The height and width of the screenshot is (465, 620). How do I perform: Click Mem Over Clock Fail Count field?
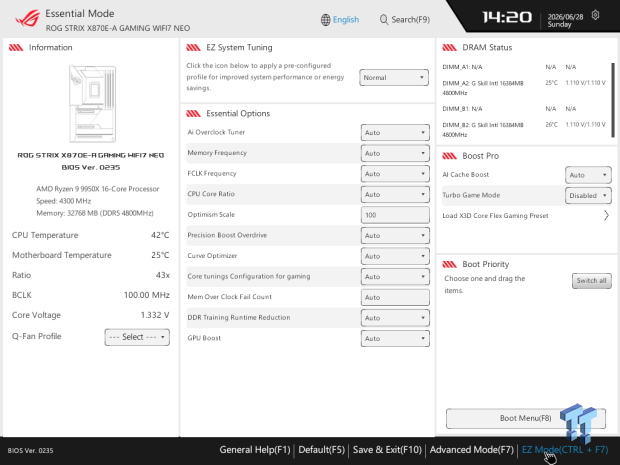point(395,297)
